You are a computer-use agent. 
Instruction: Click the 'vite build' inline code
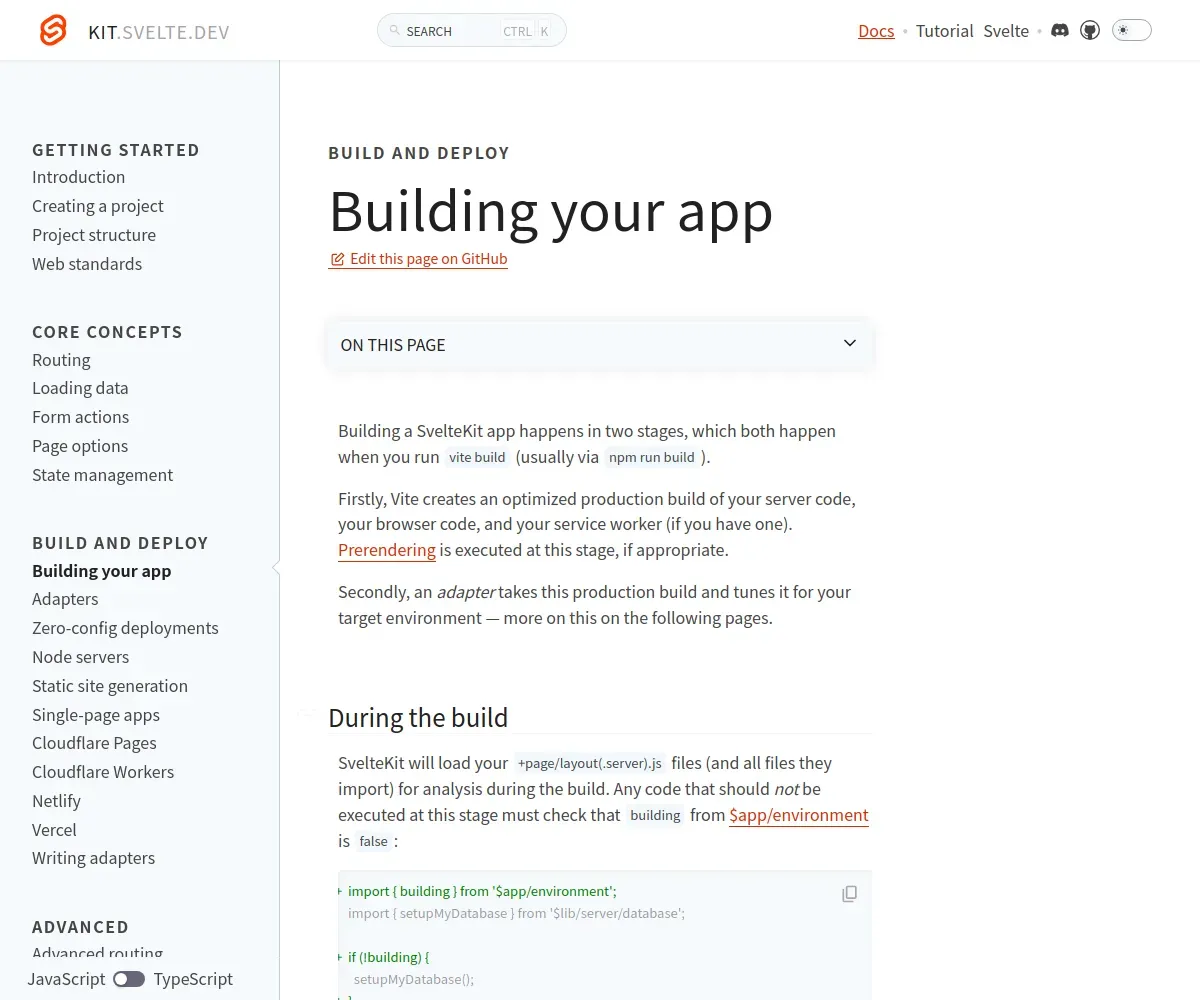(477, 457)
